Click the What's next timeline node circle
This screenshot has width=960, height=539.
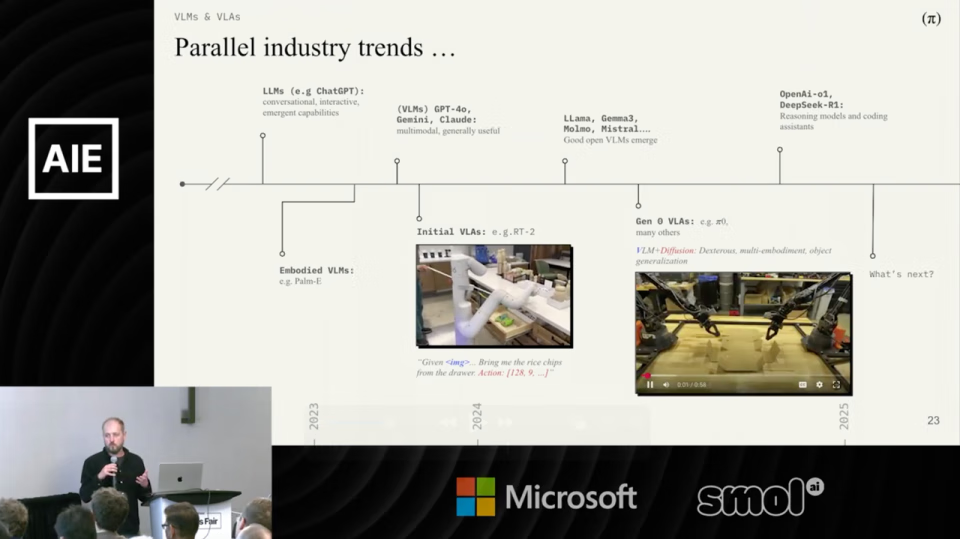873,256
